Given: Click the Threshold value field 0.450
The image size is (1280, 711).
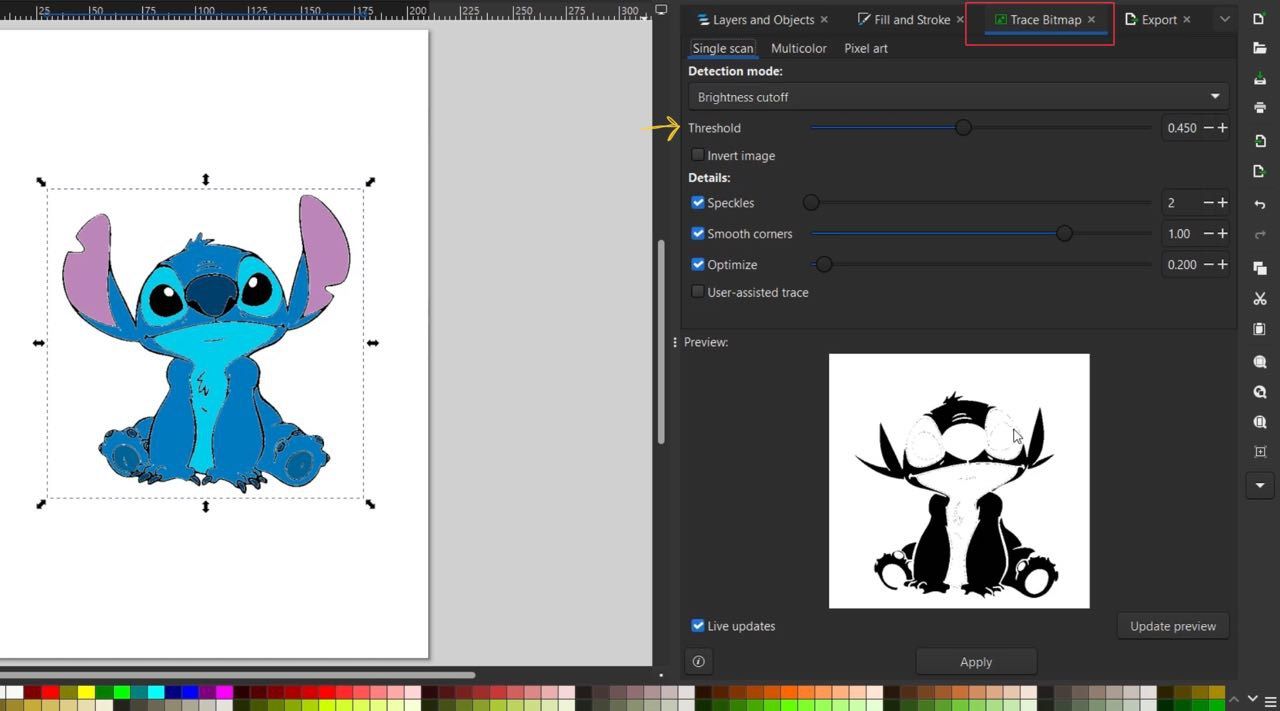Looking at the screenshot, I should (x=1182, y=128).
